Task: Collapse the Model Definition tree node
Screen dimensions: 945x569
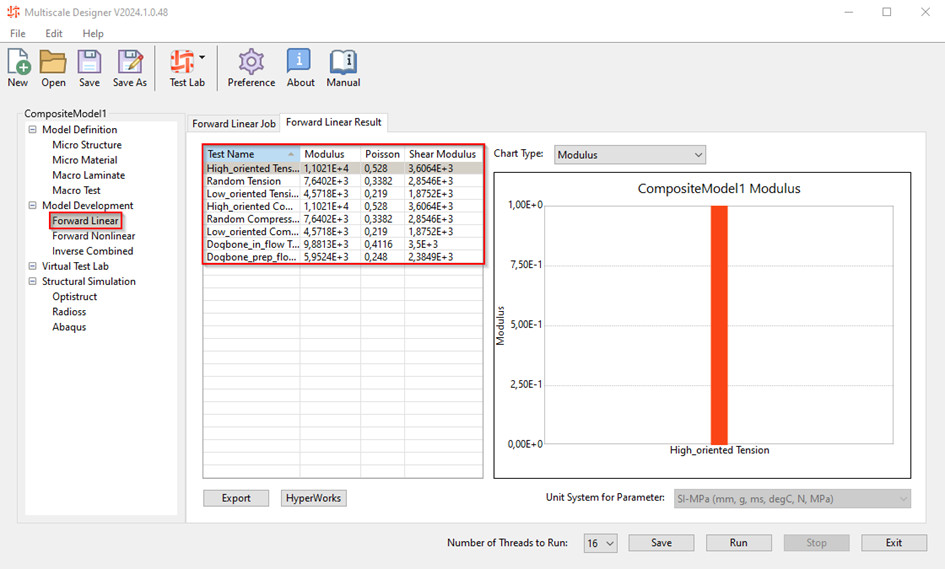Action: [33, 130]
